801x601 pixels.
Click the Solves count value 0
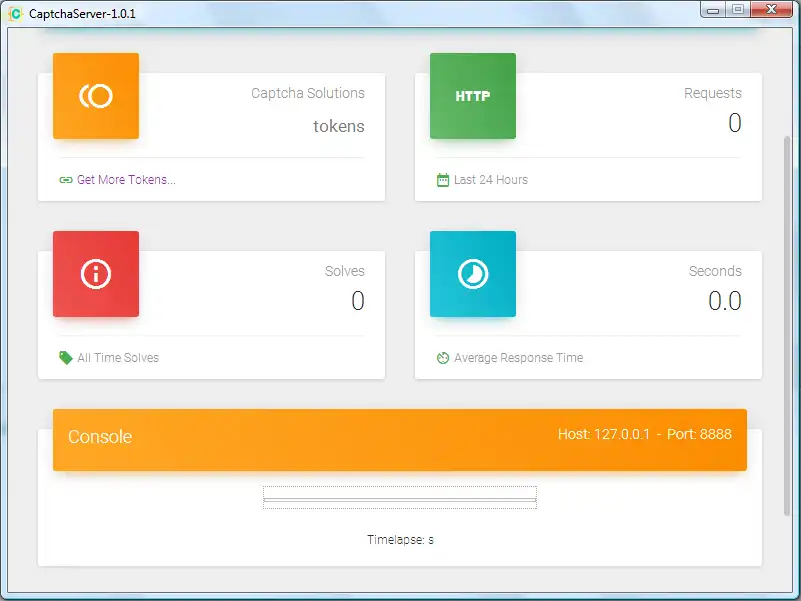click(x=358, y=300)
